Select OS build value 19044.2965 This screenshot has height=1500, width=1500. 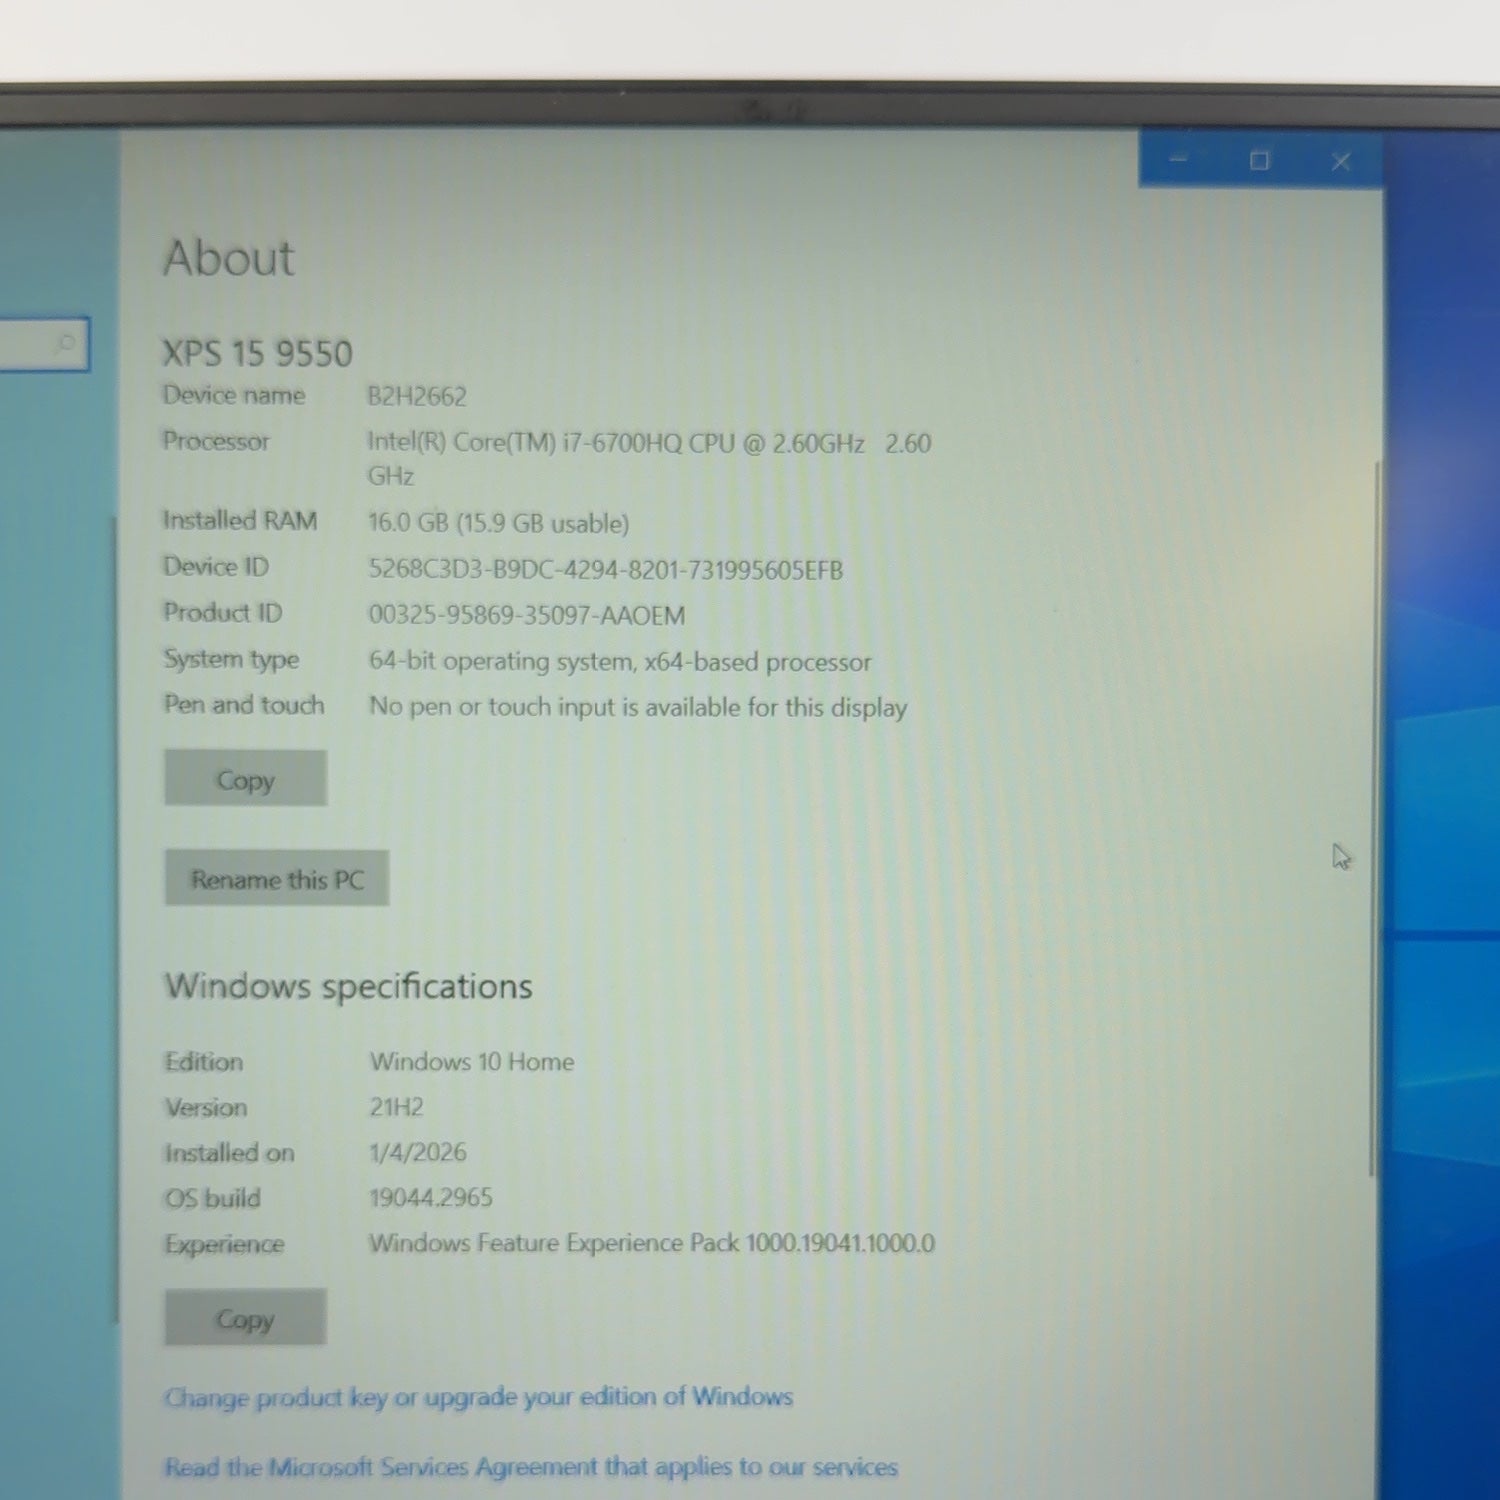pyautogui.click(x=431, y=1197)
